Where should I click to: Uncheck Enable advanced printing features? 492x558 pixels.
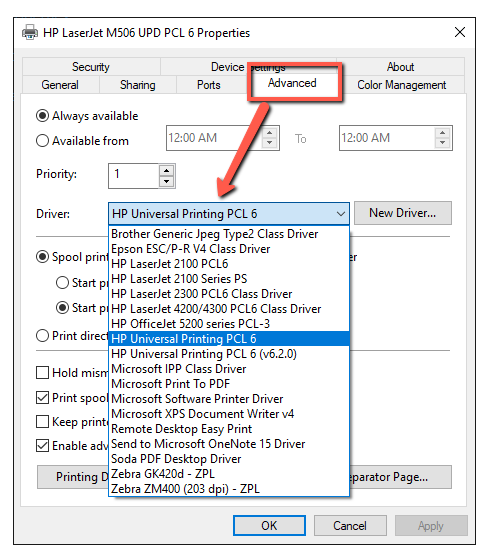[x=42, y=446]
